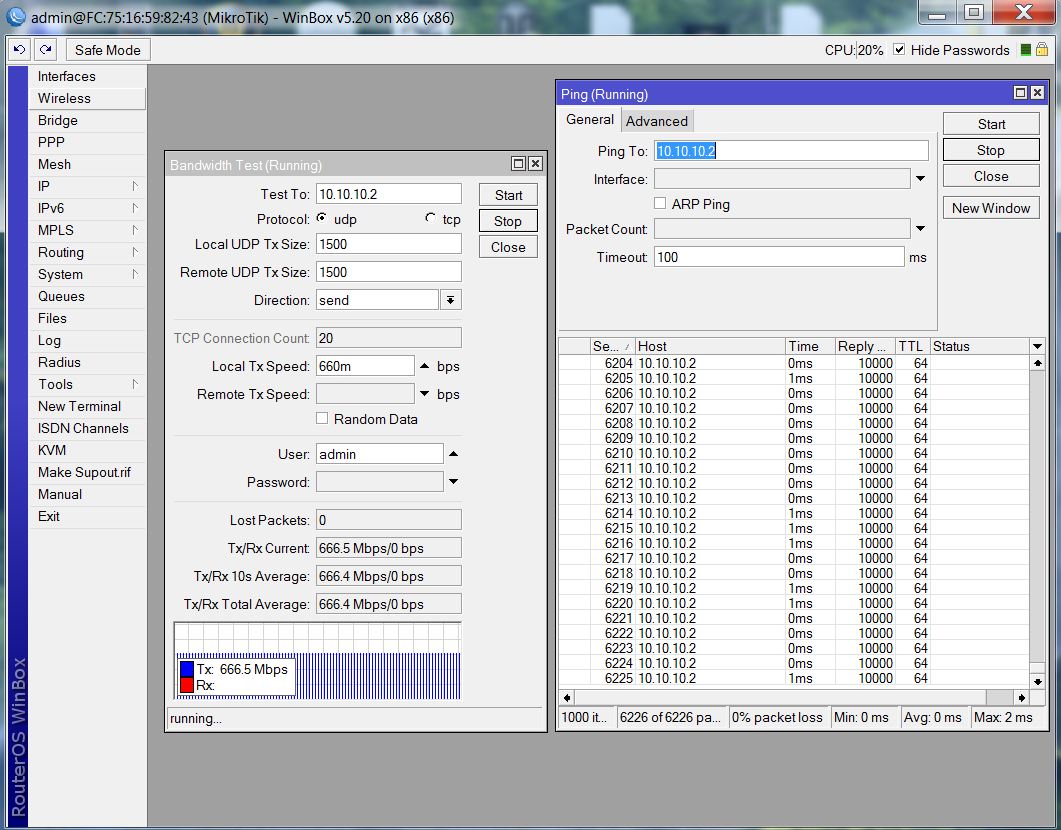The height and width of the screenshot is (830, 1061).
Task: Expand the Remote Tx Speed field arrow
Action: click(x=424, y=394)
